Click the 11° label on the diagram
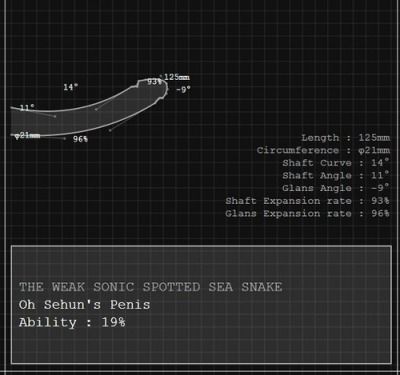Viewport: 400px width, 375px height. 27,108
